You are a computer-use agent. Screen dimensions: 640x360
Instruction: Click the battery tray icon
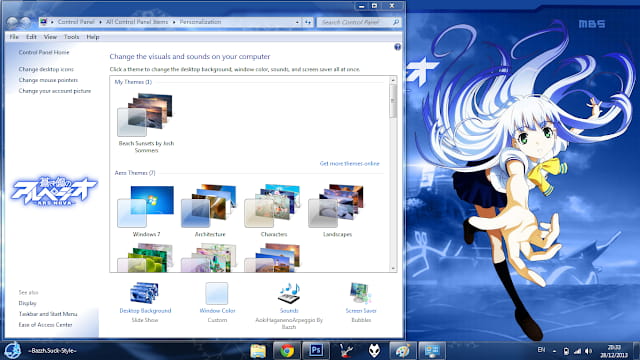tap(566, 351)
